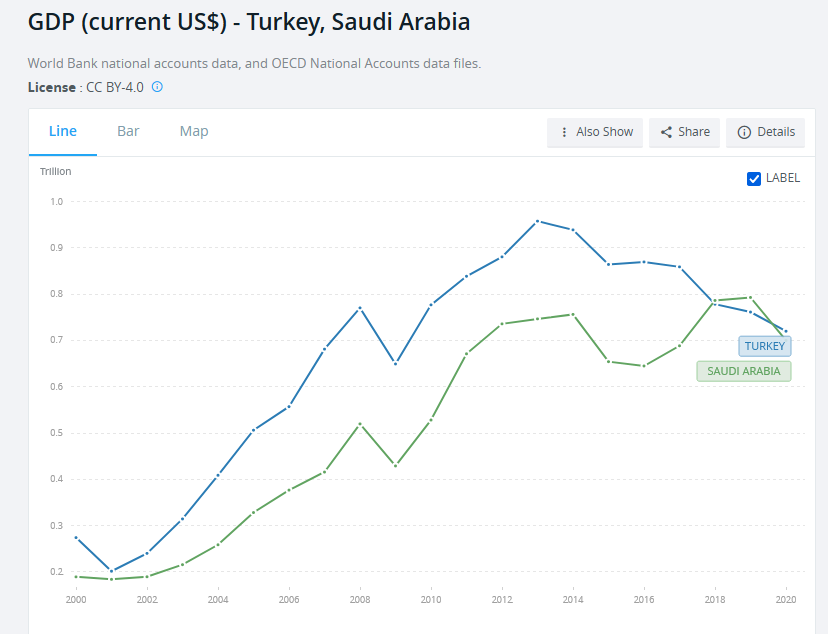Click the Share button label
The width and height of the screenshot is (828, 634).
coord(694,132)
